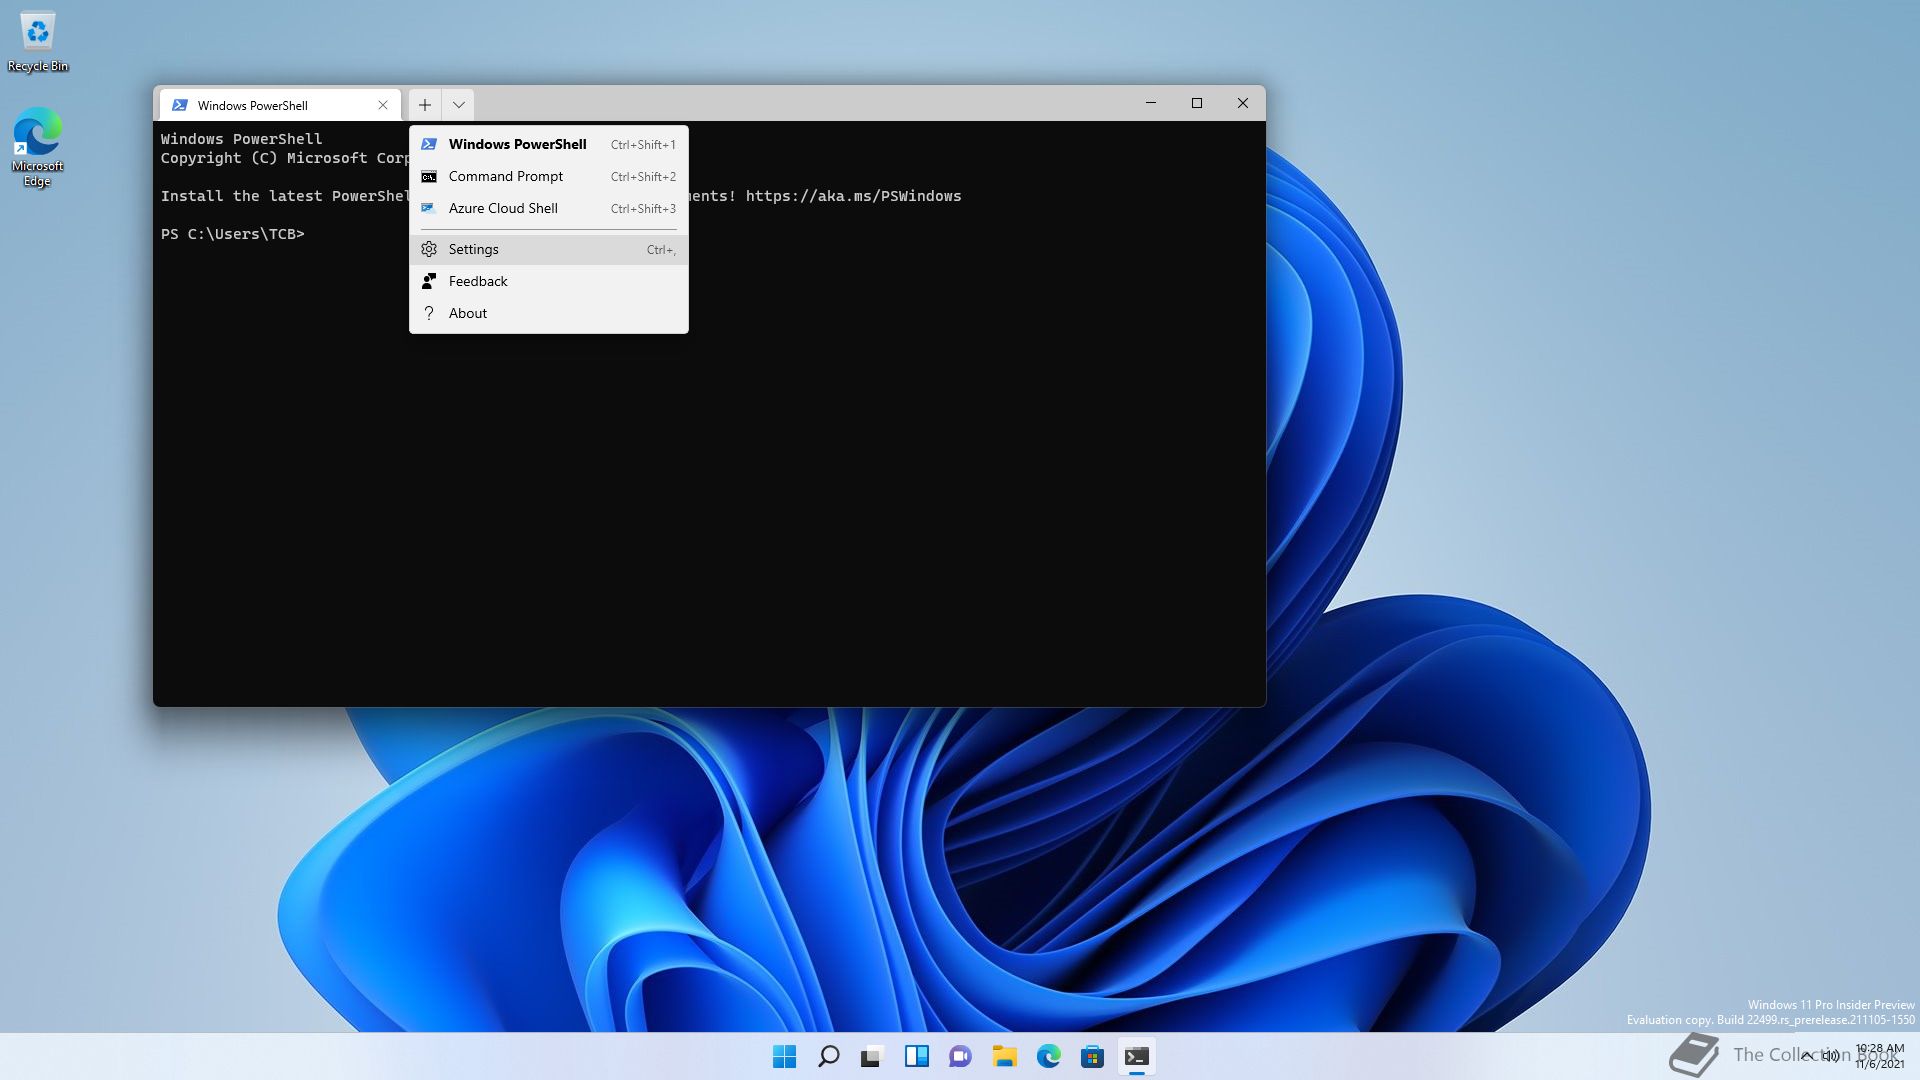The width and height of the screenshot is (1920, 1080).
Task: Open the Recycle Bin desktop icon
Action: pos(38,42)
